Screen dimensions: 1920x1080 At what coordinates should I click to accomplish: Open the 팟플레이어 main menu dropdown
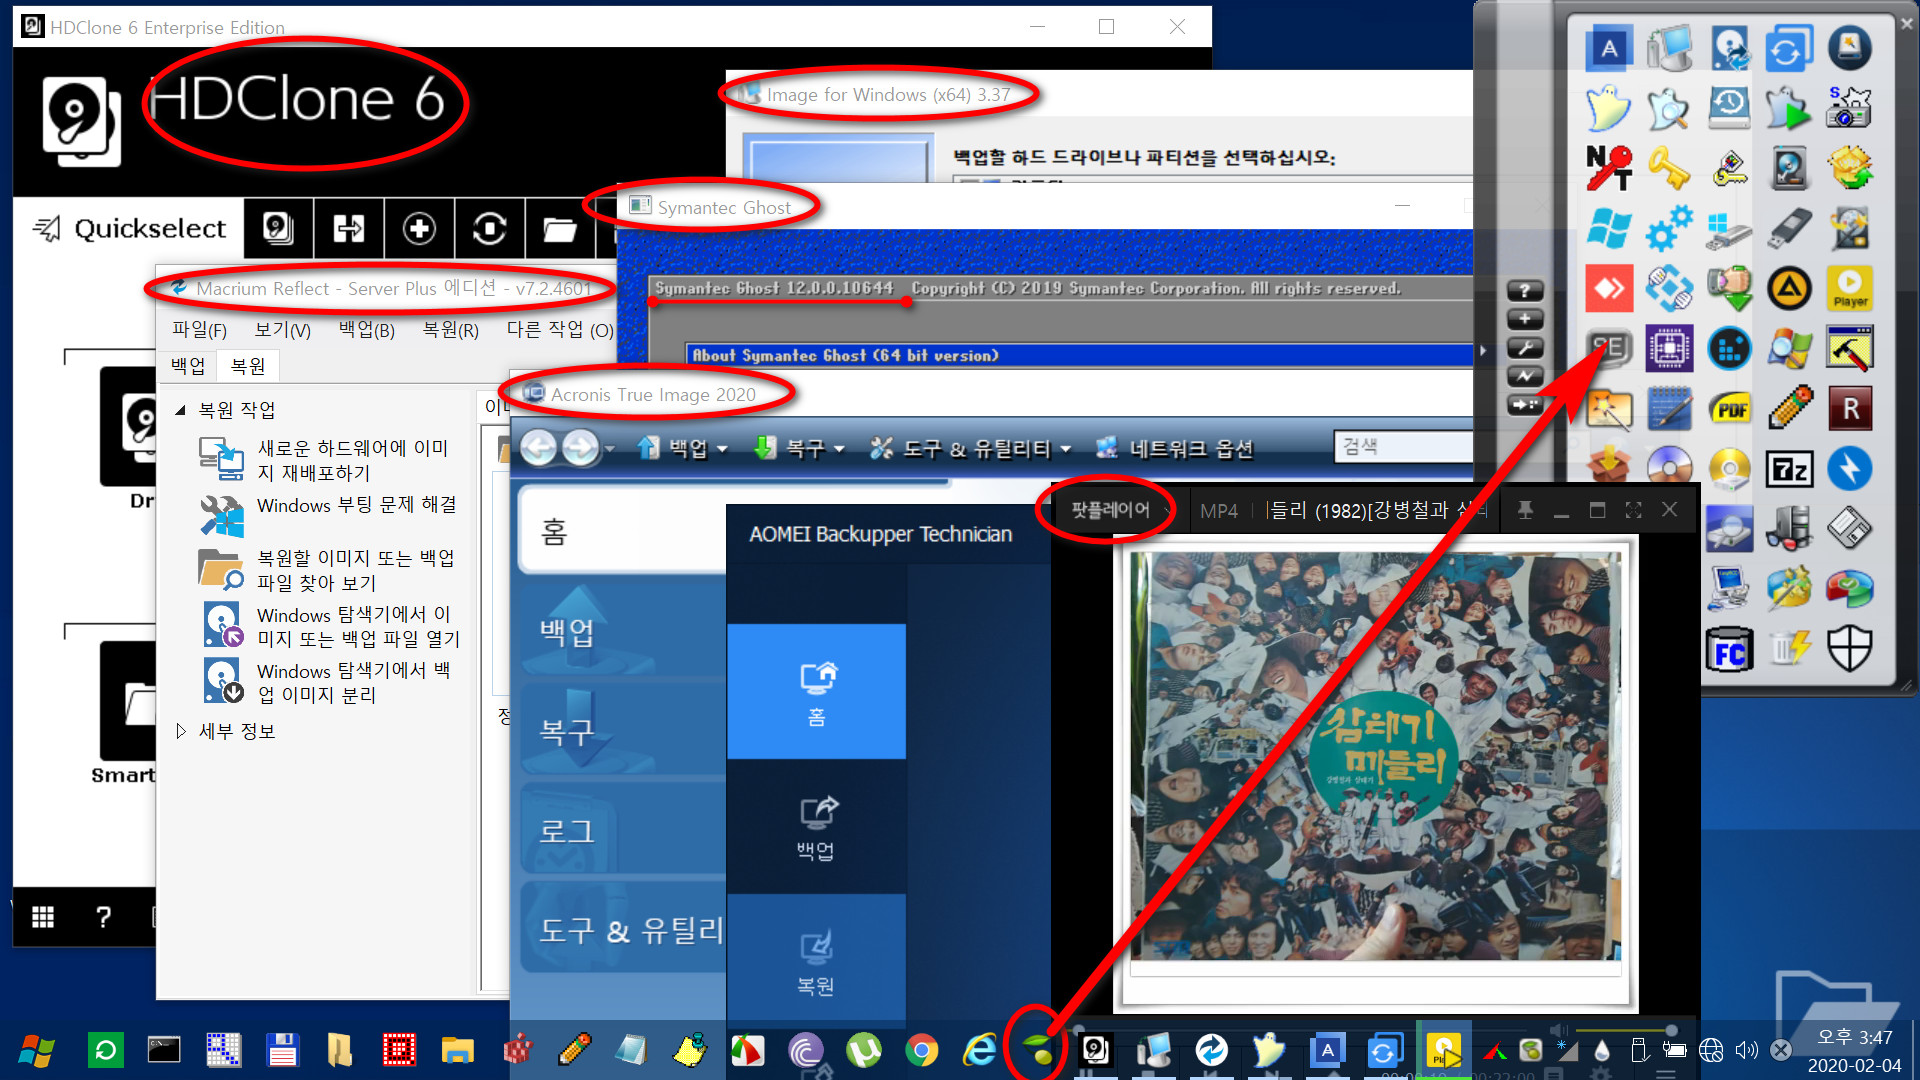coord(1111,510)
